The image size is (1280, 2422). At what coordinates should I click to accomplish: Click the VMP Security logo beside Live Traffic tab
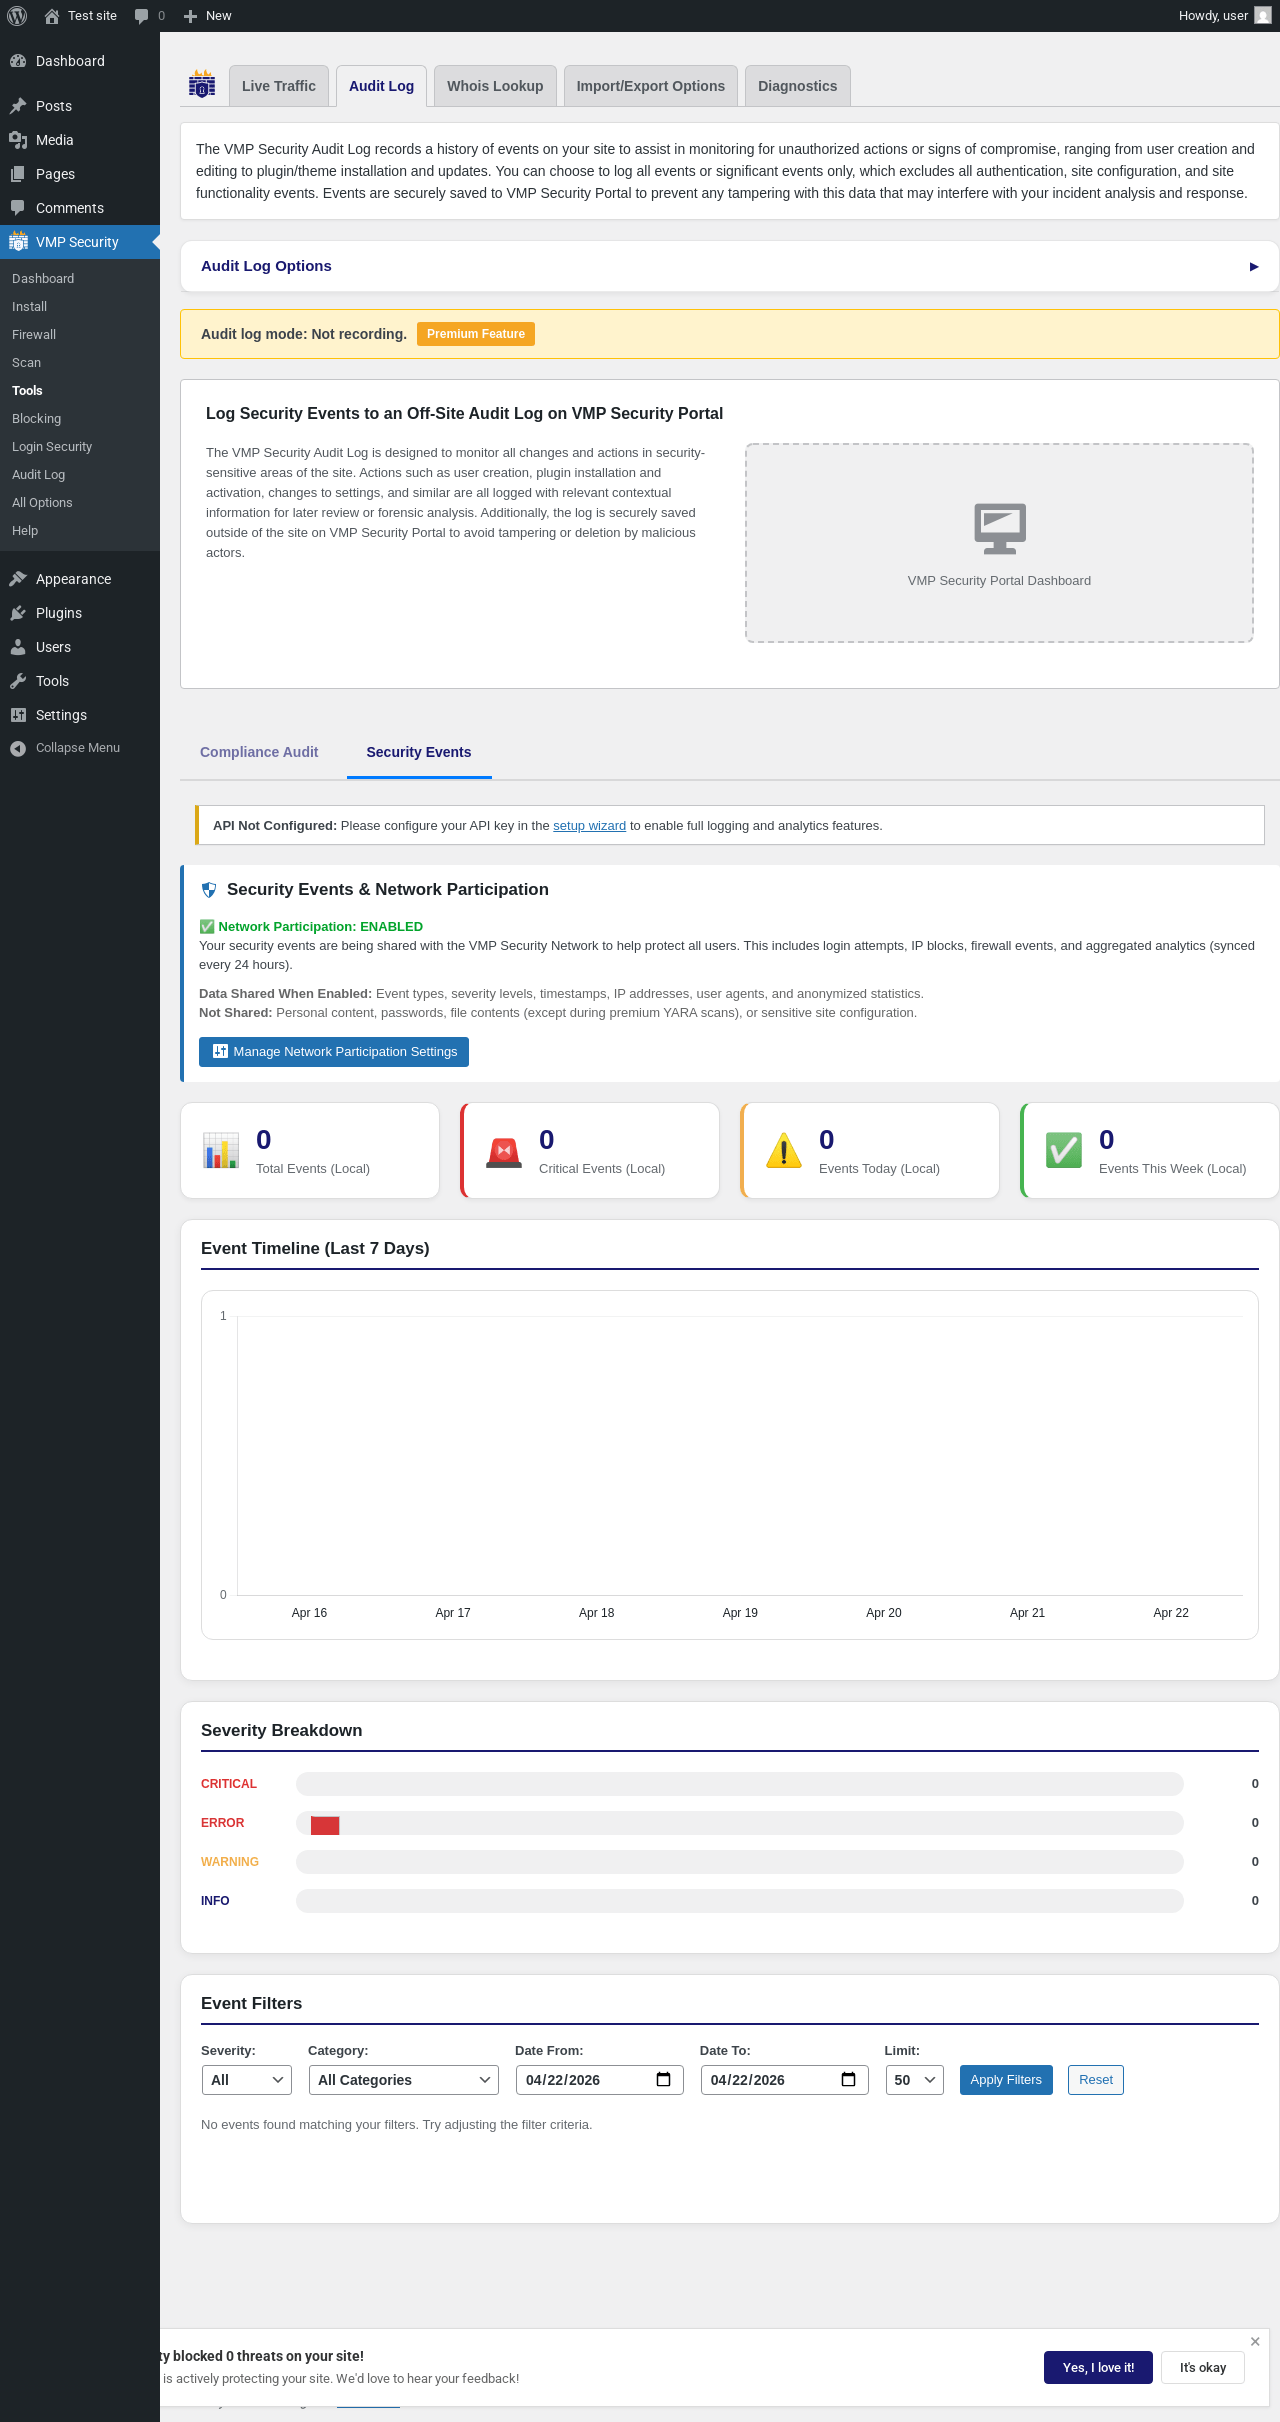pos(202,85)
